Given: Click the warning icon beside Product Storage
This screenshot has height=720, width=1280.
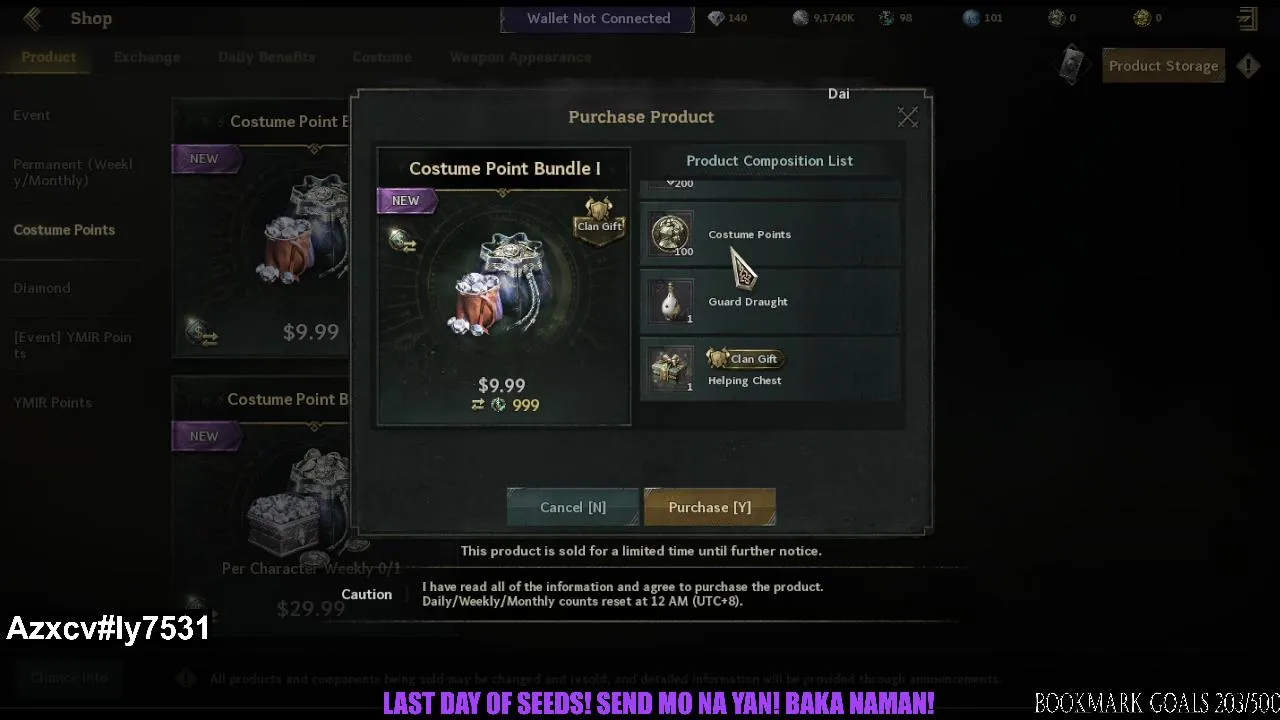Looking at the screenshot, I should coord(1248,66).
